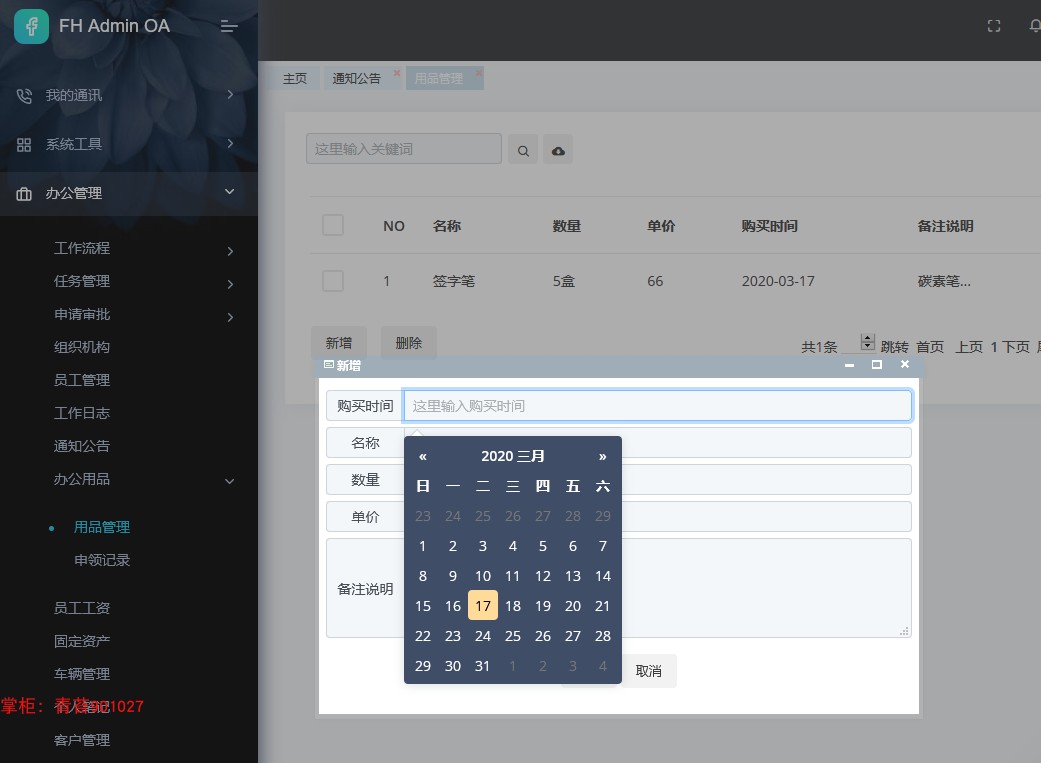Expand the 我的通讯 menu
The height and width of the screenshot is (763, 1041).
tap(230, 94)
